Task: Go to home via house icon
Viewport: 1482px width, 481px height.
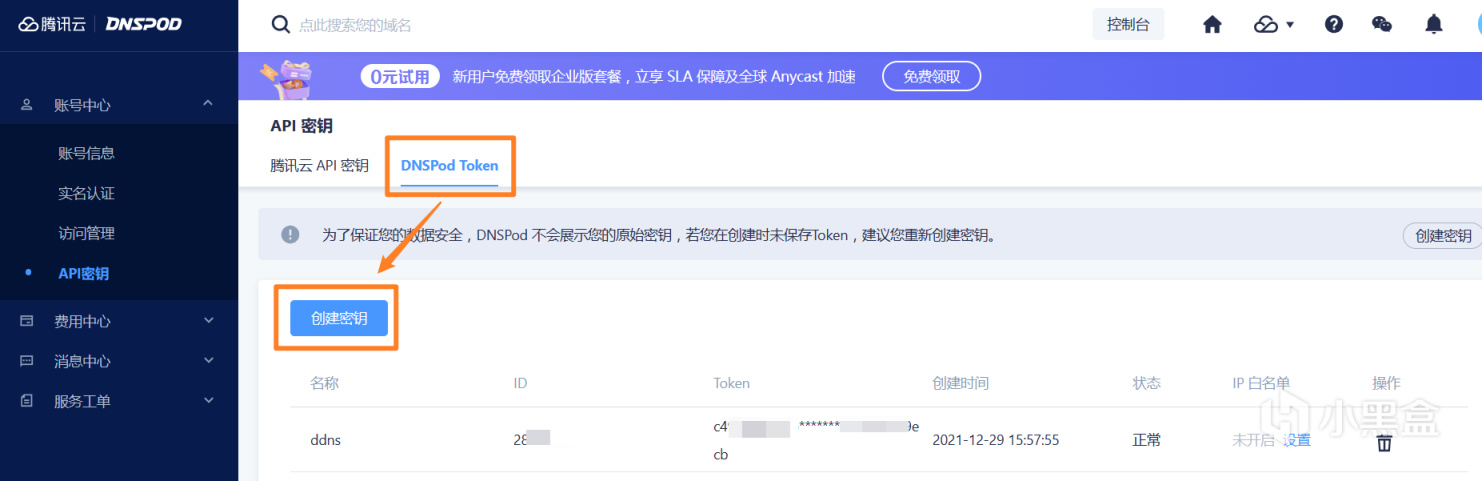Action: [1212, 25]
